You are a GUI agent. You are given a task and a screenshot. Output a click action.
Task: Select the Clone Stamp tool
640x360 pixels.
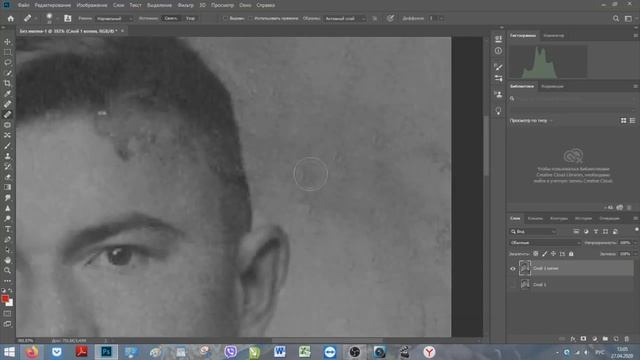point(7,156)
